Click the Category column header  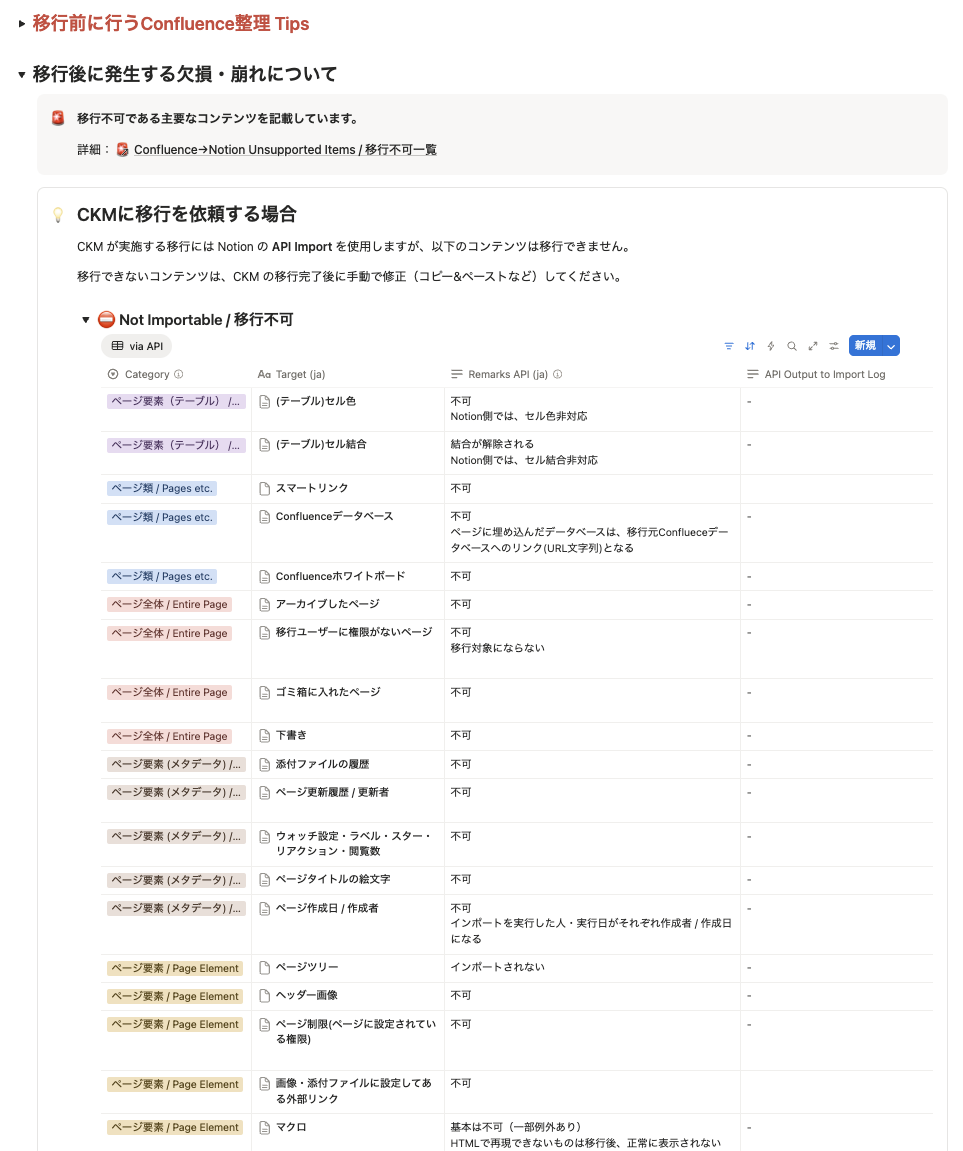tap(147, 374)
